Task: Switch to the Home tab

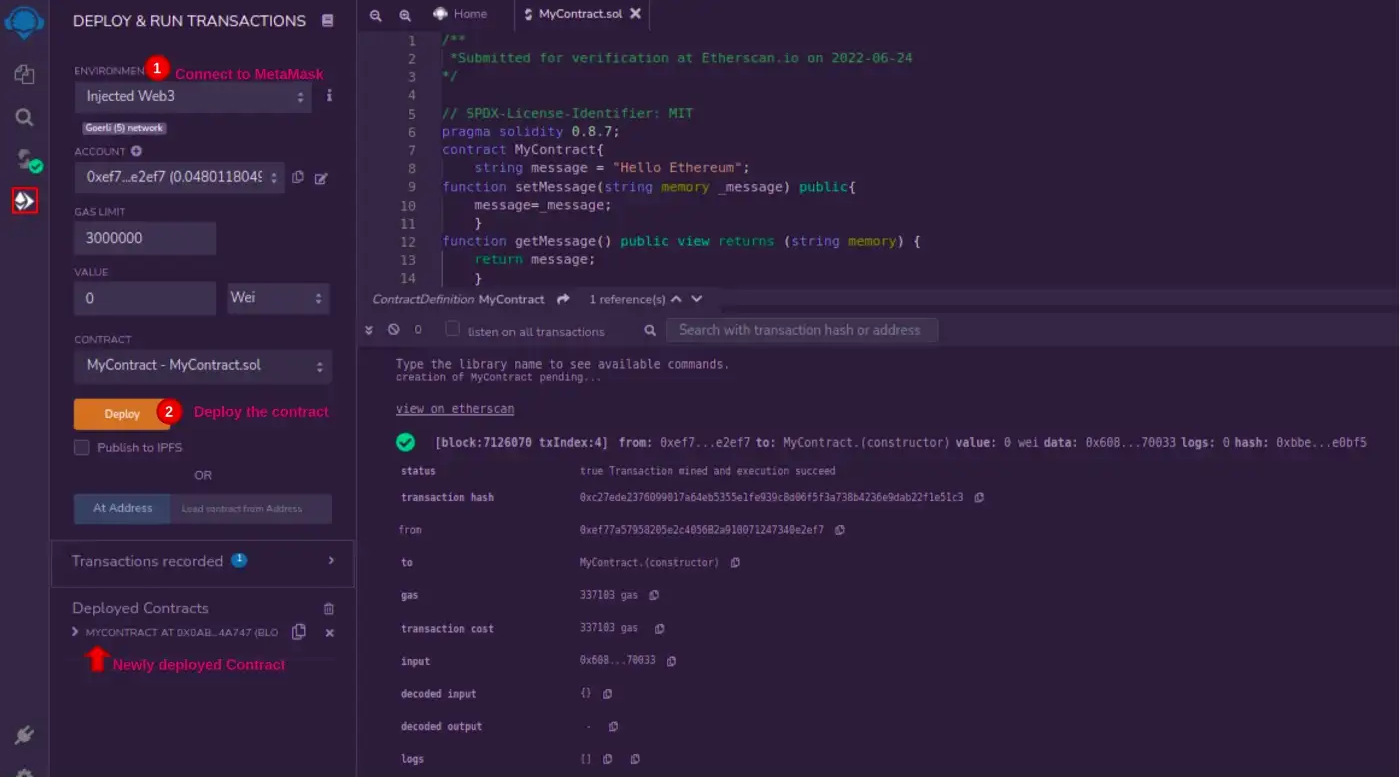Action: tap(460, 14)
